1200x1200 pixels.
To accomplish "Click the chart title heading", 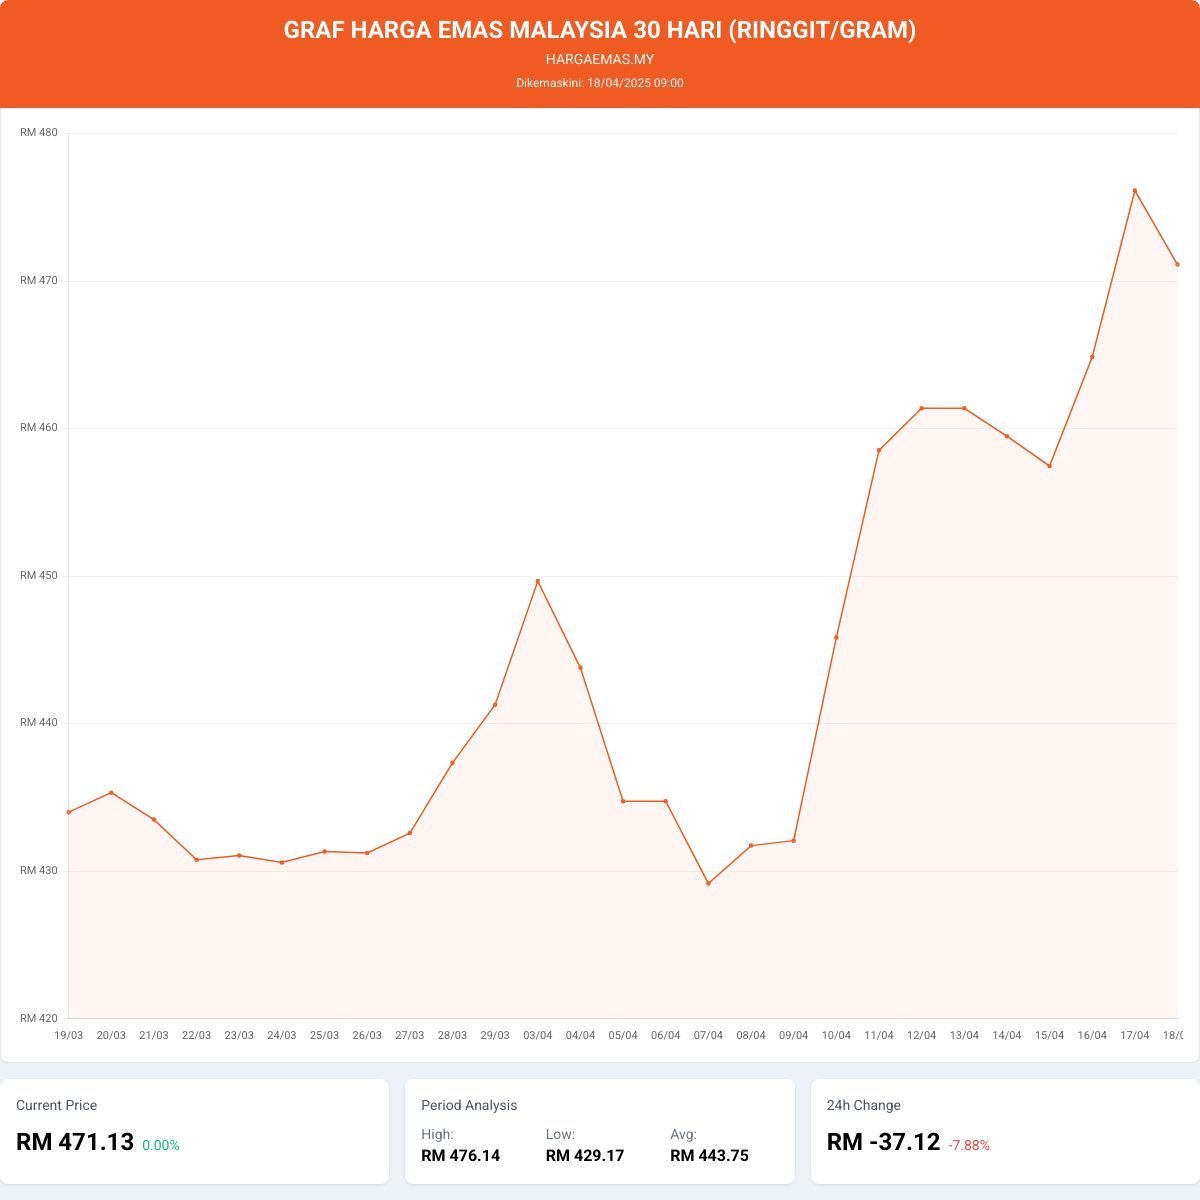I will pyautogui.click(x=600, y=30).
